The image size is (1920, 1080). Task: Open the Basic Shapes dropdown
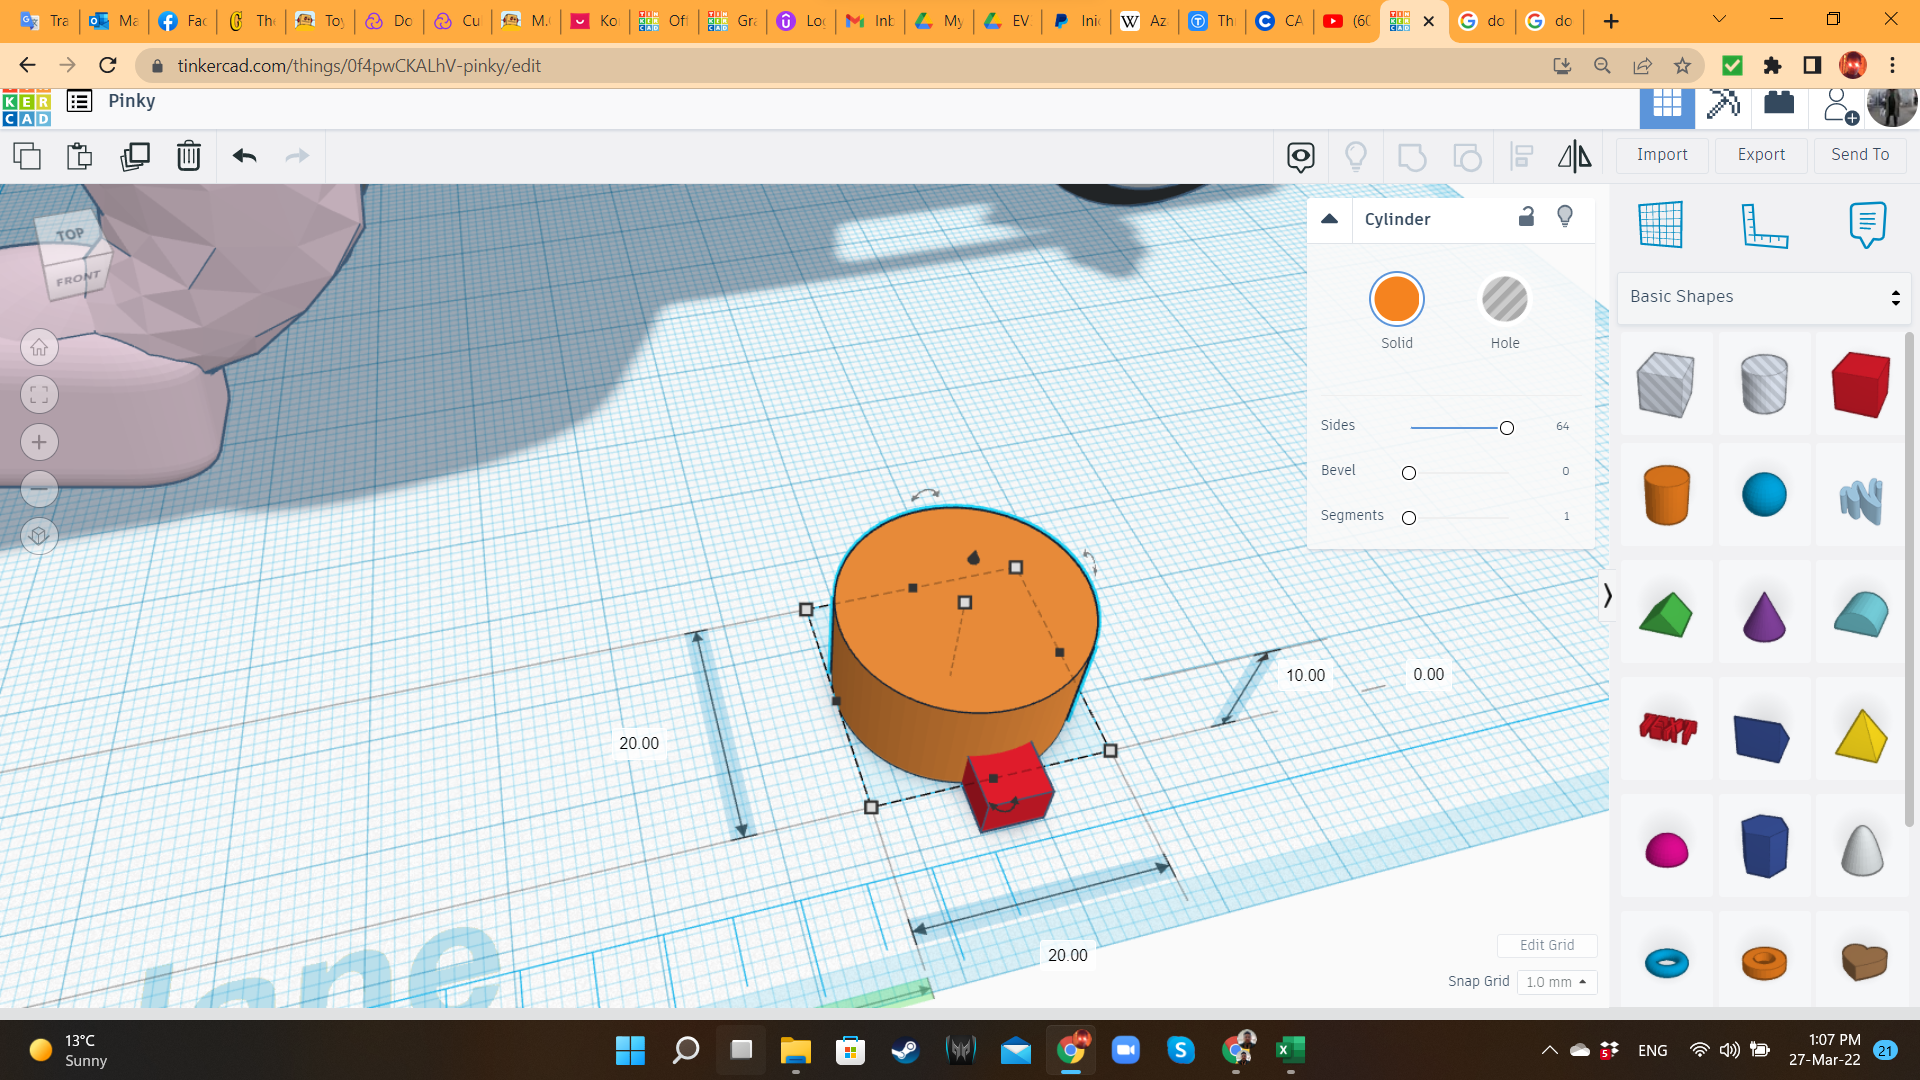[1764, 297]
